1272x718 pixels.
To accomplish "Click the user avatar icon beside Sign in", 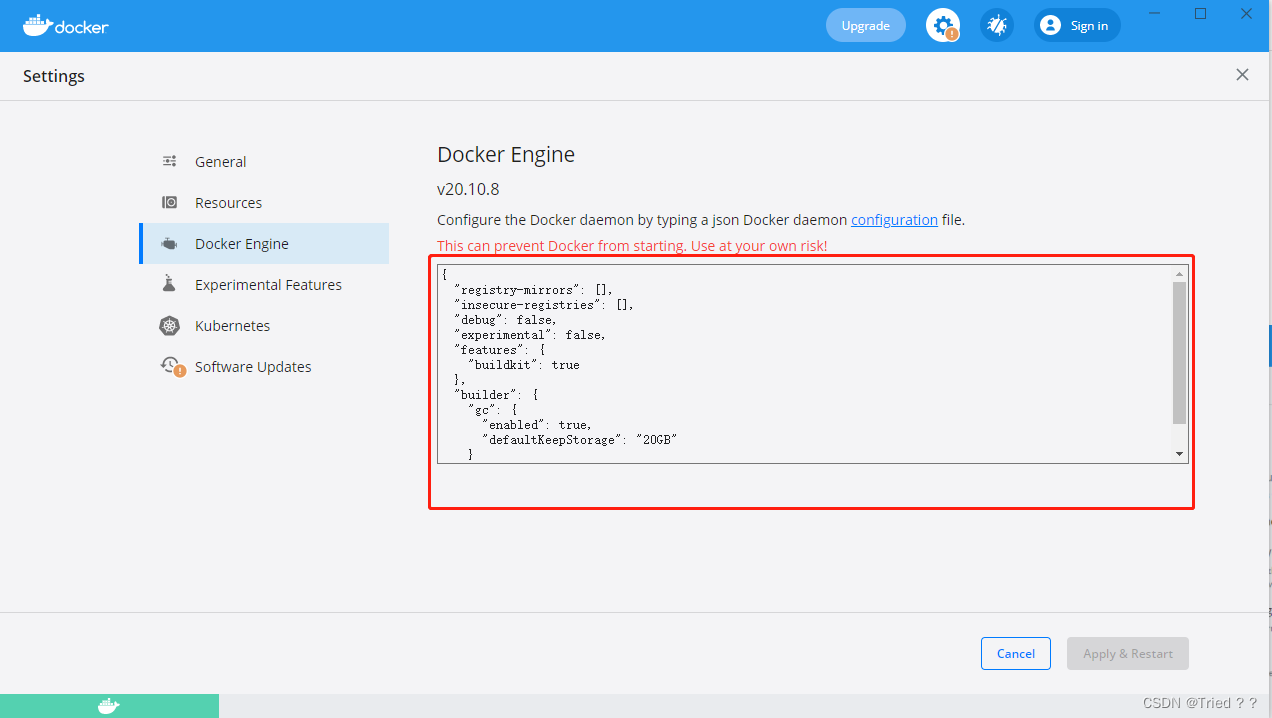I will (1050, 26).
